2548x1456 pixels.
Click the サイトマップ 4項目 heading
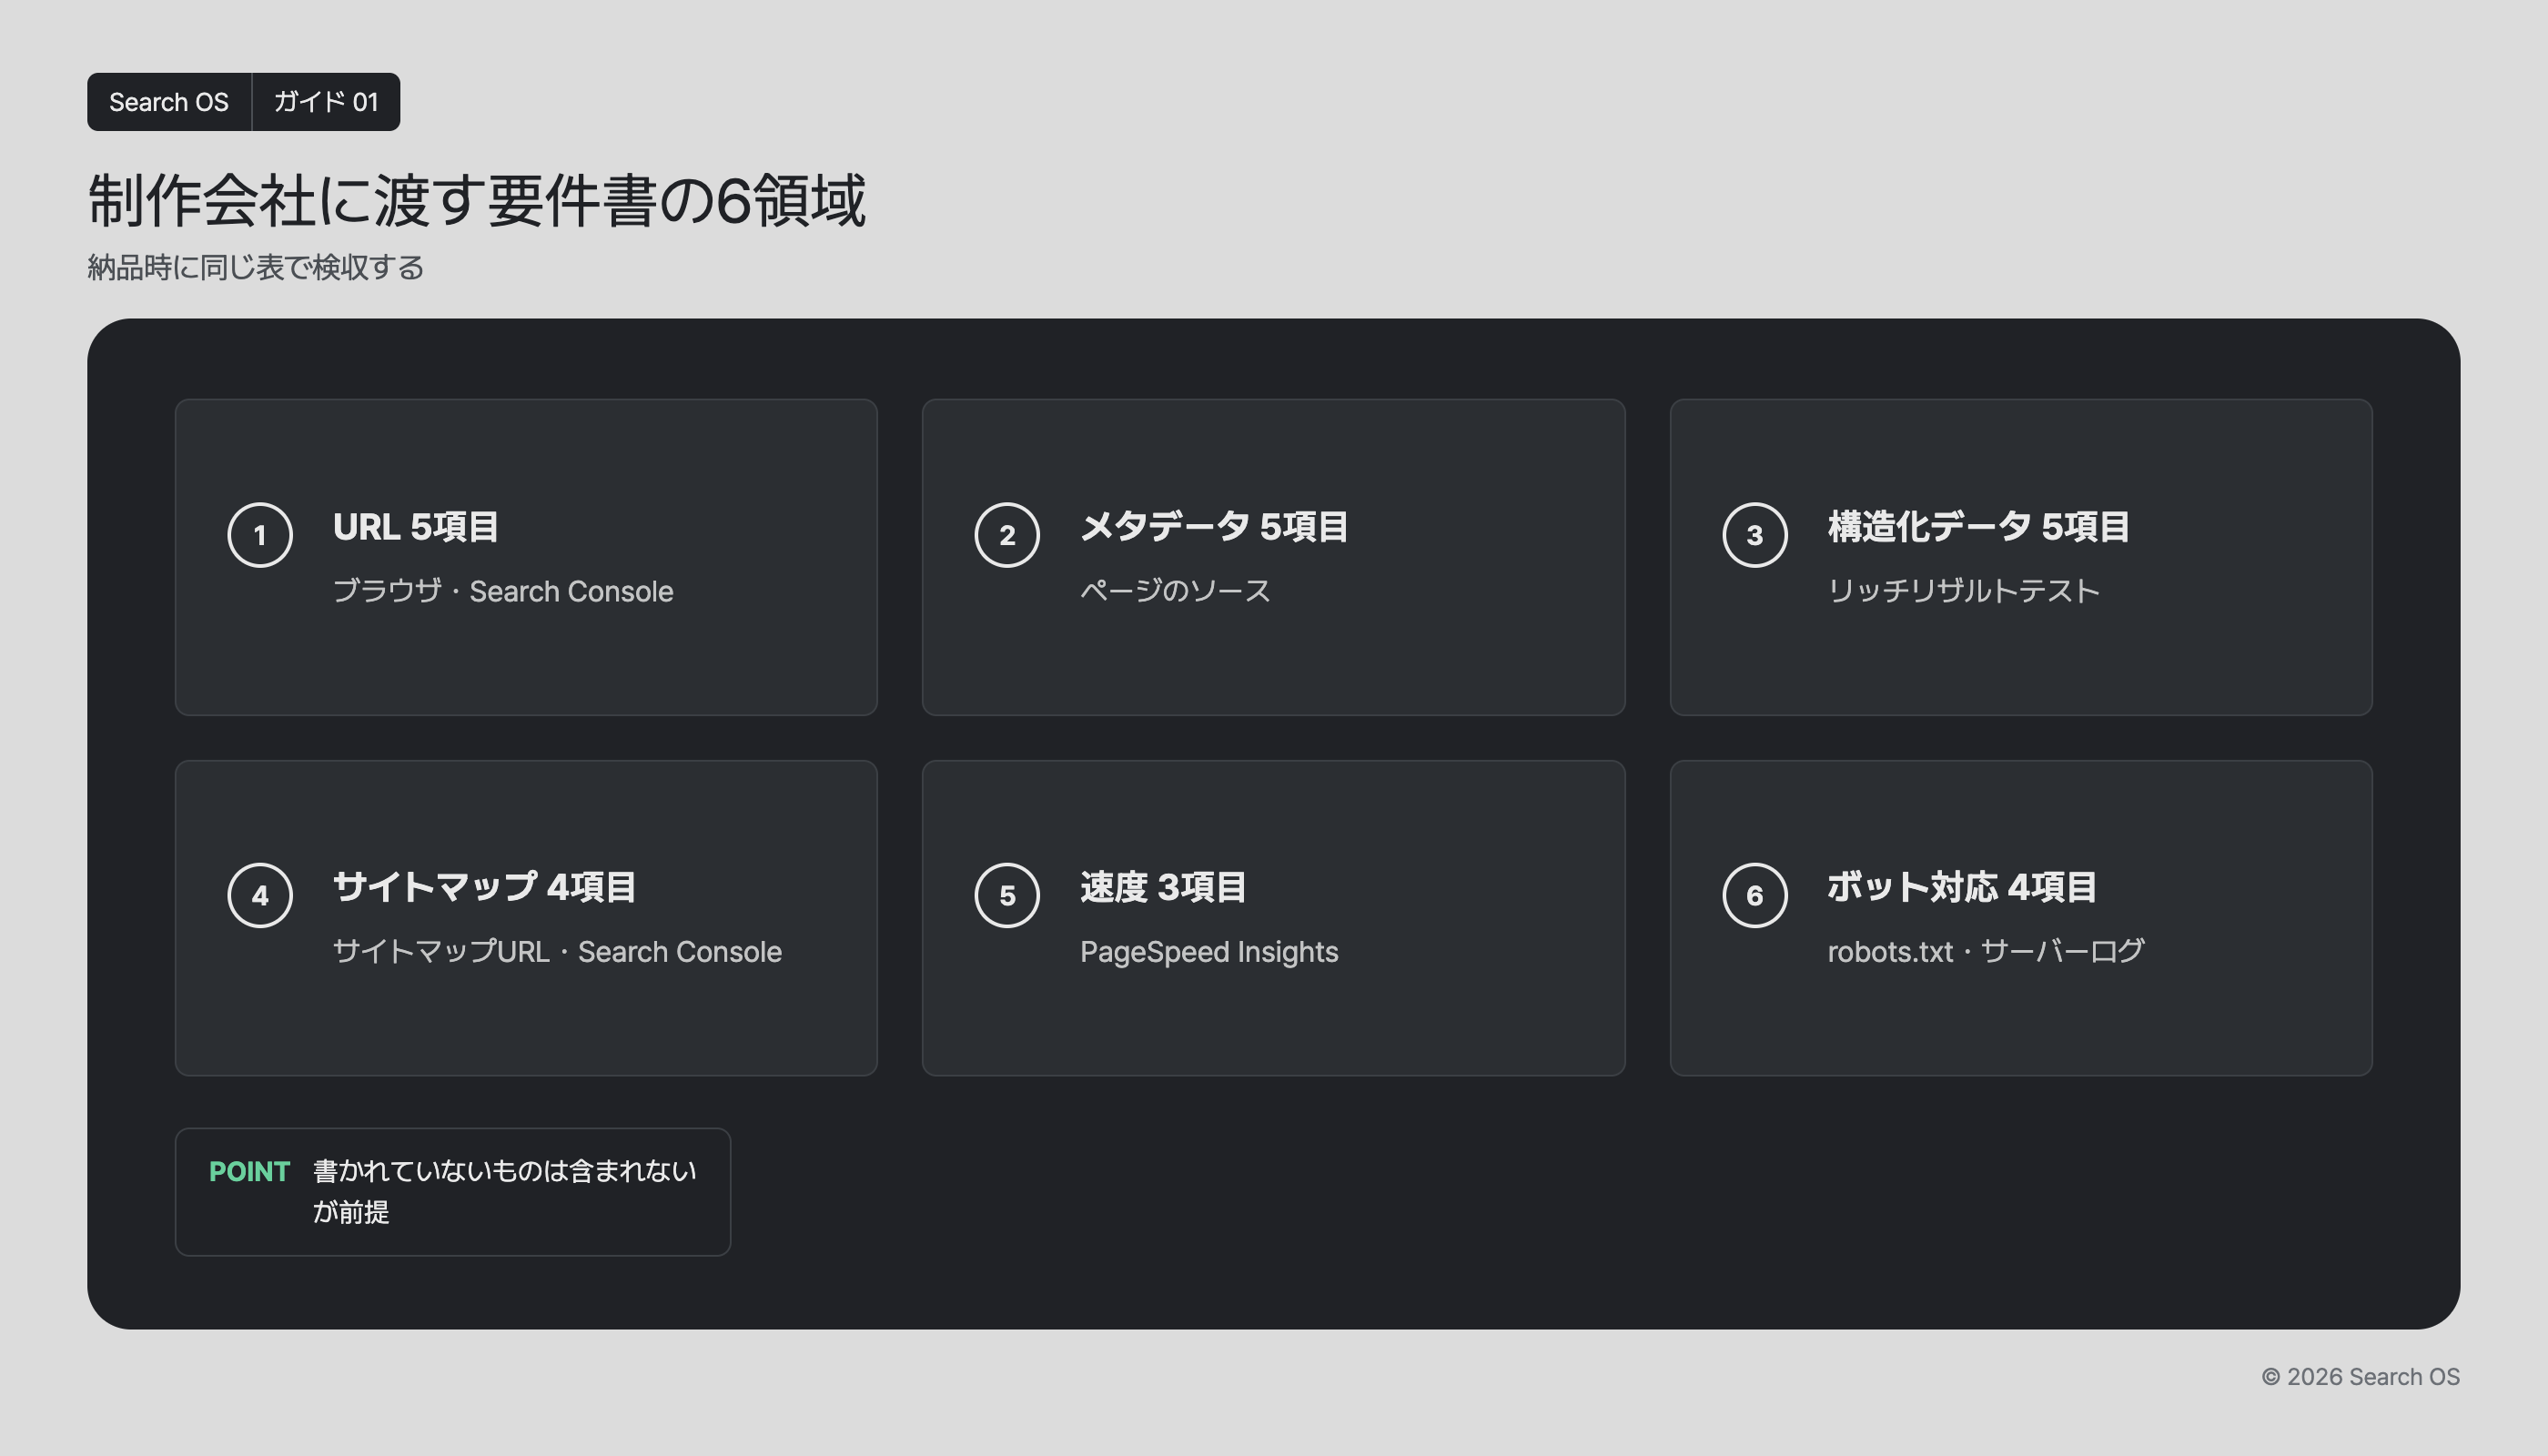(x=484, y=887)
